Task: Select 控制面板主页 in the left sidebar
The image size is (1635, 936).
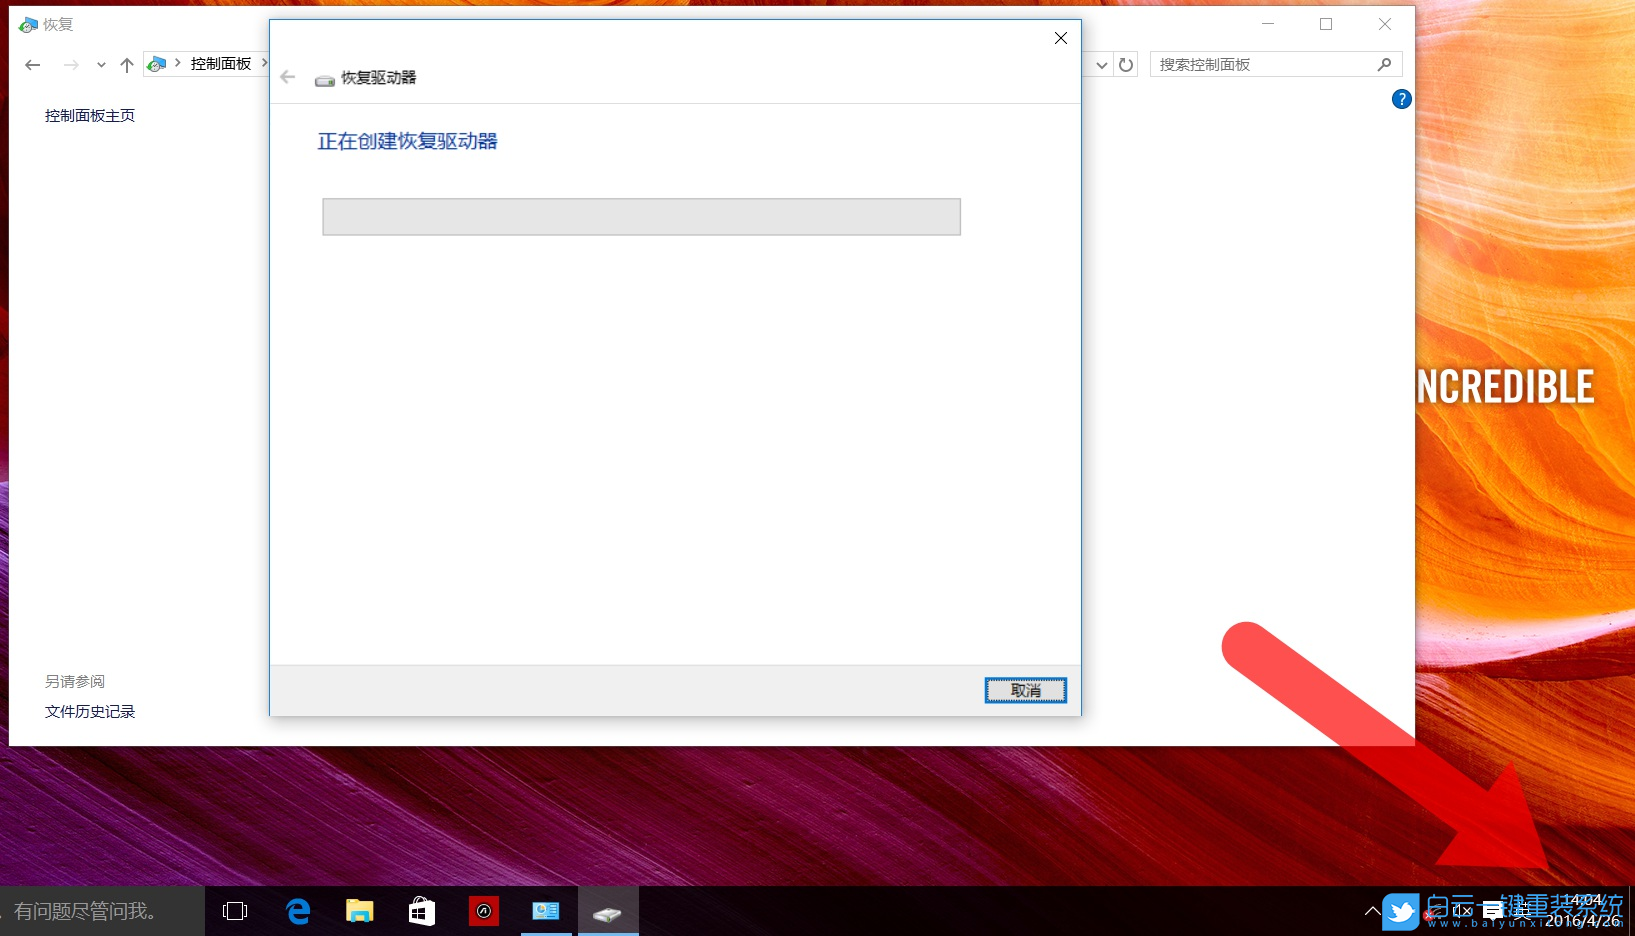Action: click(x=89, y=115)
